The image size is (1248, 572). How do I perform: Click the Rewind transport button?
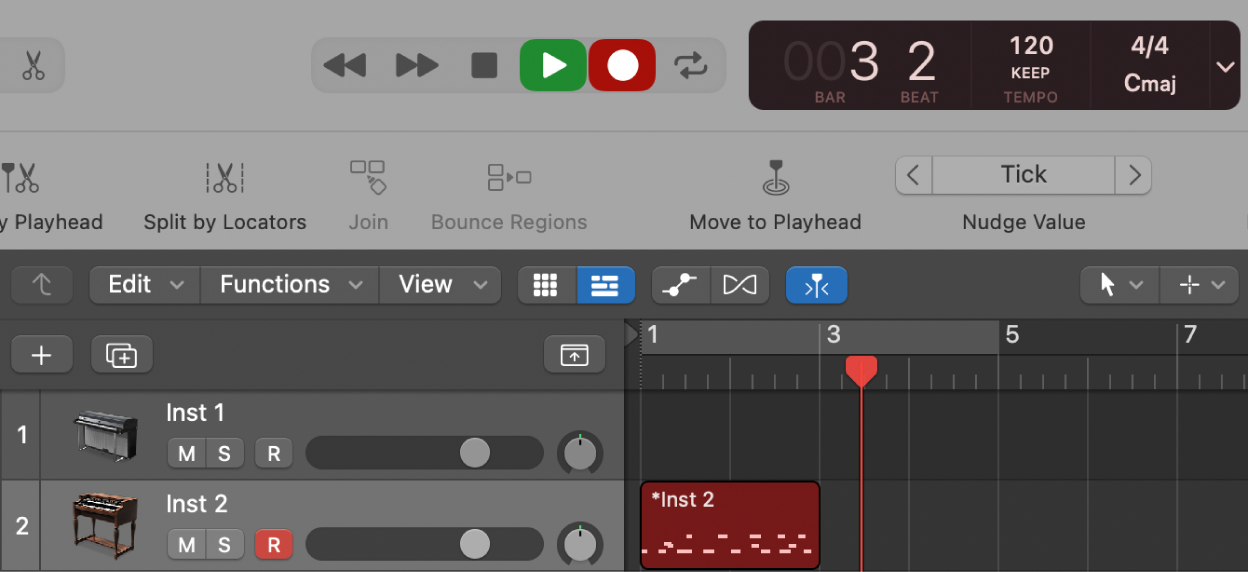tap(345, 66)
